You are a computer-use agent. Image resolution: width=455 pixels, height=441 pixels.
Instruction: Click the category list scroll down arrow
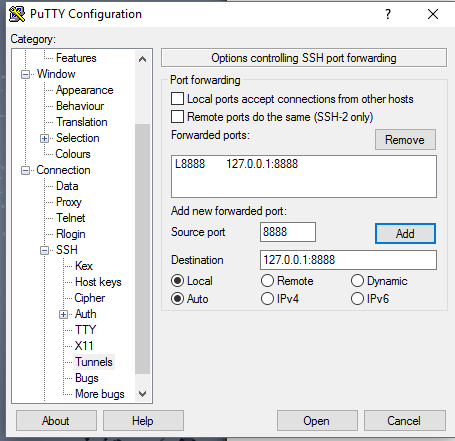pos(143,394)
